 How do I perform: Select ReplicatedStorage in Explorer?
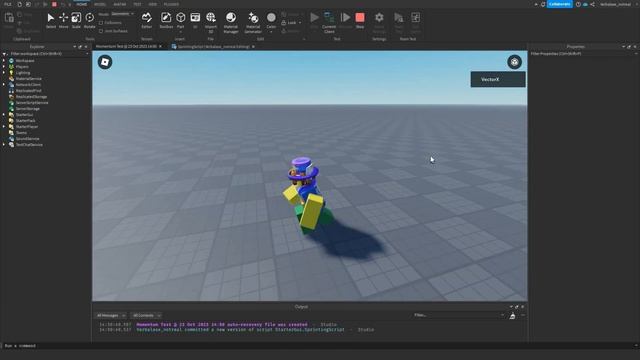coord(31,97)
